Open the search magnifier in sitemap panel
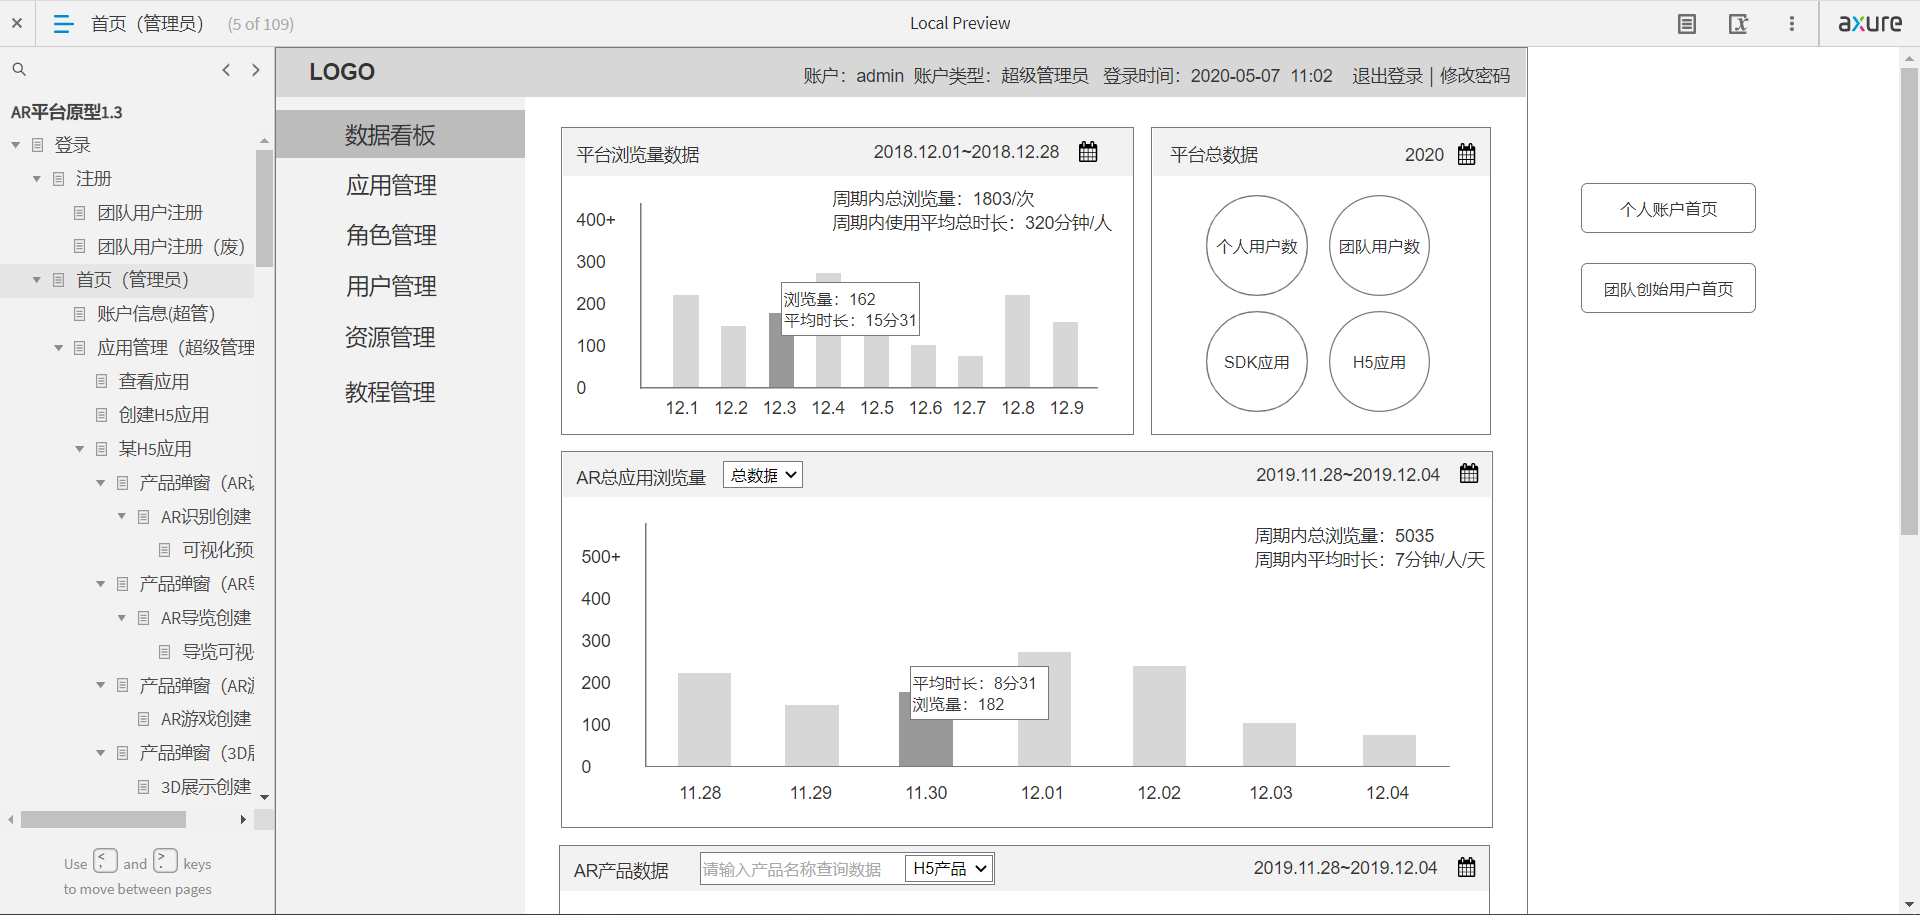Viewport: 1920px width, 915px height. pyautogui.click(x=19, y=70)
